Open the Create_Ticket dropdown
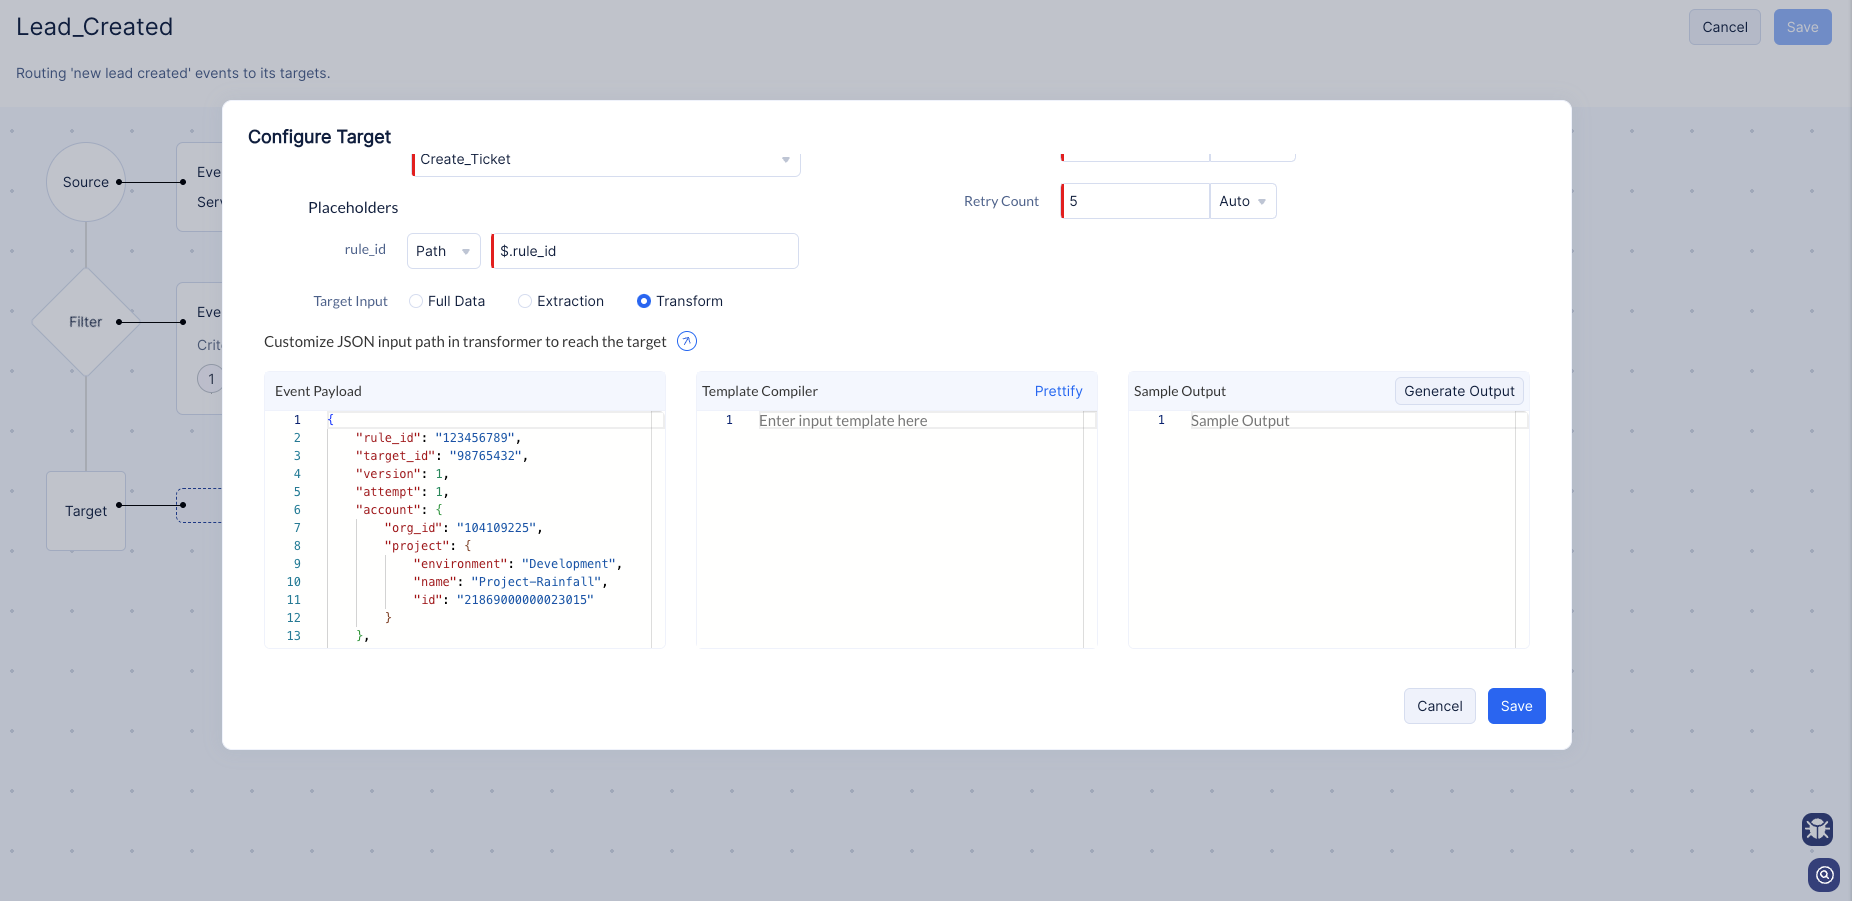The height and width of the screenshot is (901, 1852). [605, 160]
